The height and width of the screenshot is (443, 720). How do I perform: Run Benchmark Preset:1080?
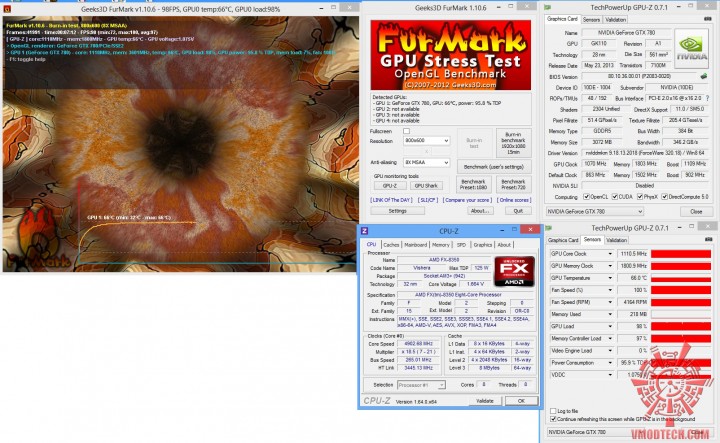(473, 185)
